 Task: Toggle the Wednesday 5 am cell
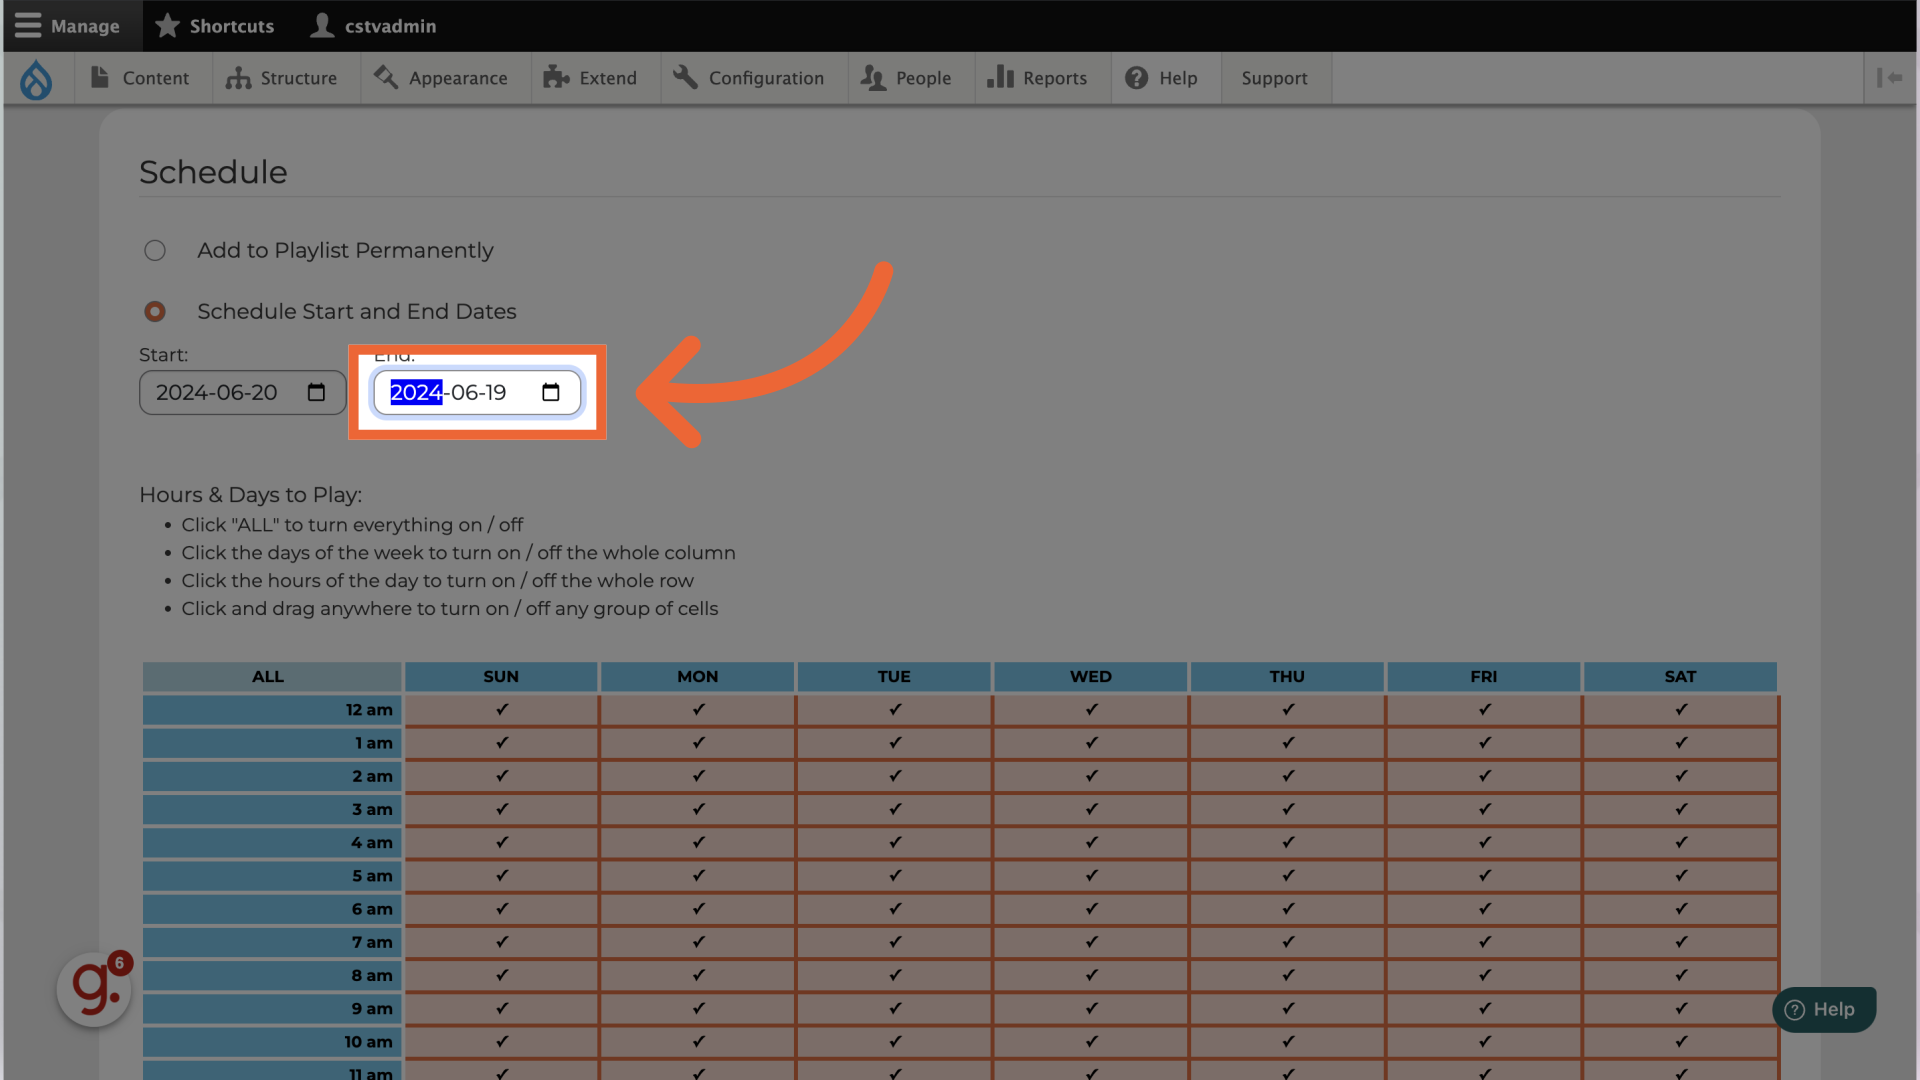pos(1090,876)
